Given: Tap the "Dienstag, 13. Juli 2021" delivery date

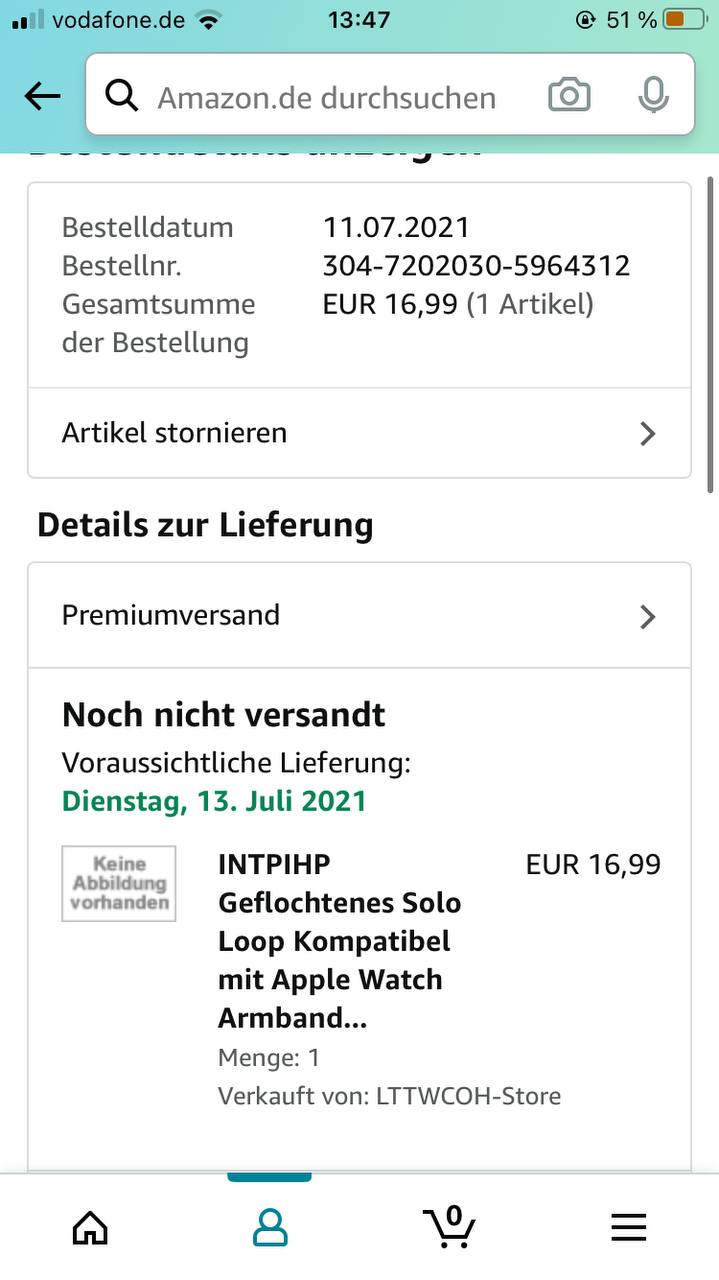Looking at the screenshot, I should tap(214, 801).
